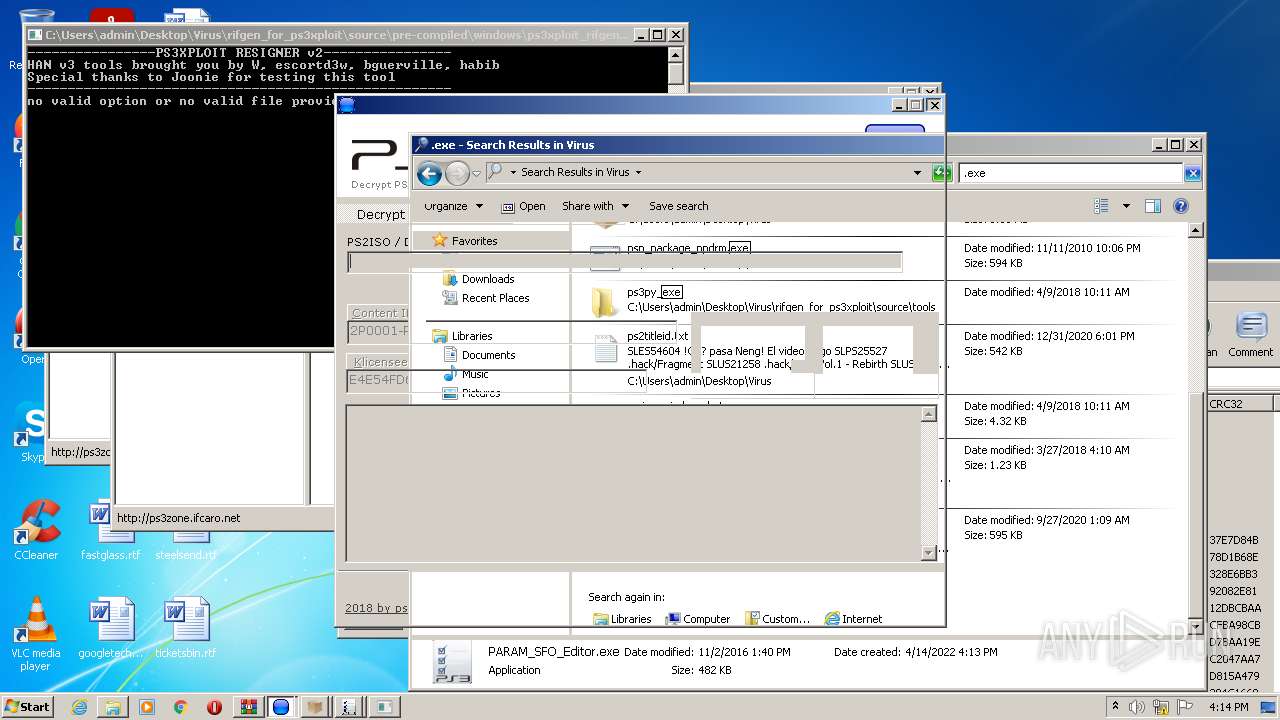Switch to the blue-icon app taskbar button

coord(282,706)
